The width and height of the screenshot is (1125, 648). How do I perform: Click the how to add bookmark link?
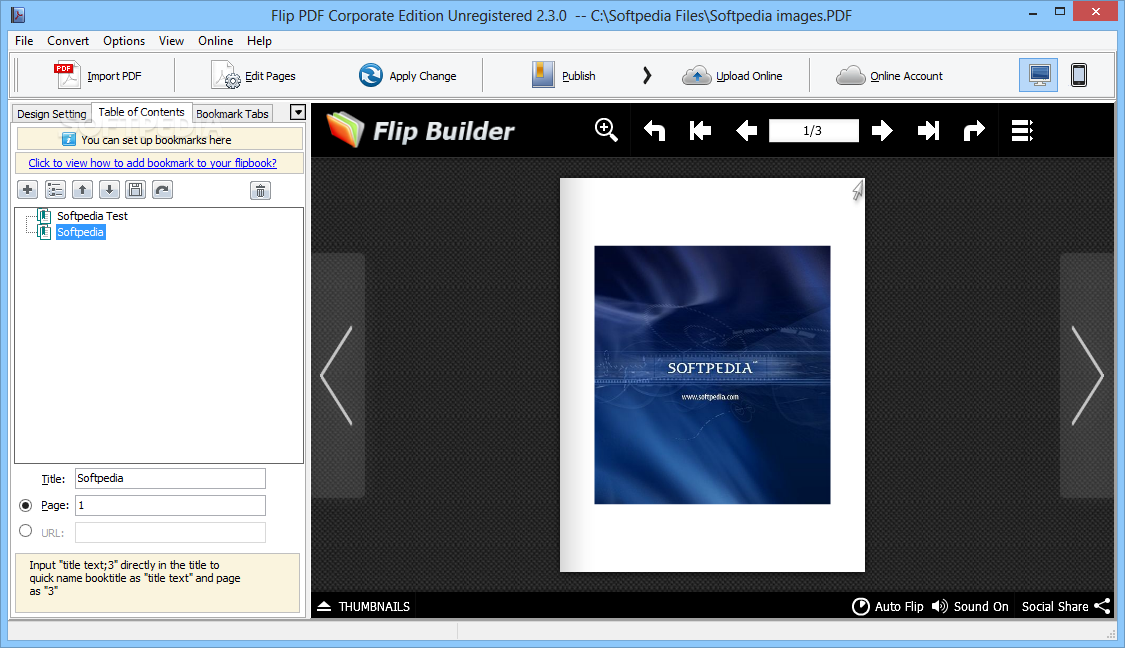[x=152, y=163]
